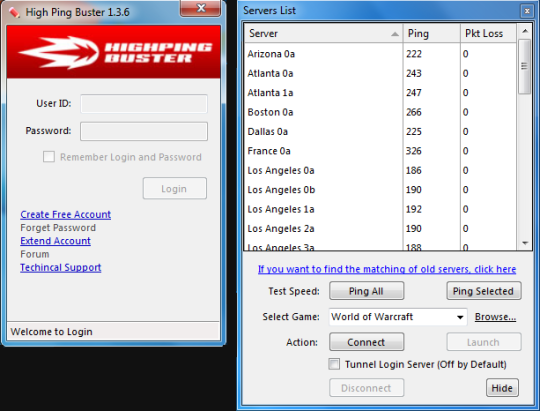The image size is (540, 411).
Task: Click the server list scroll down arrow
Action: click(525, 243)
